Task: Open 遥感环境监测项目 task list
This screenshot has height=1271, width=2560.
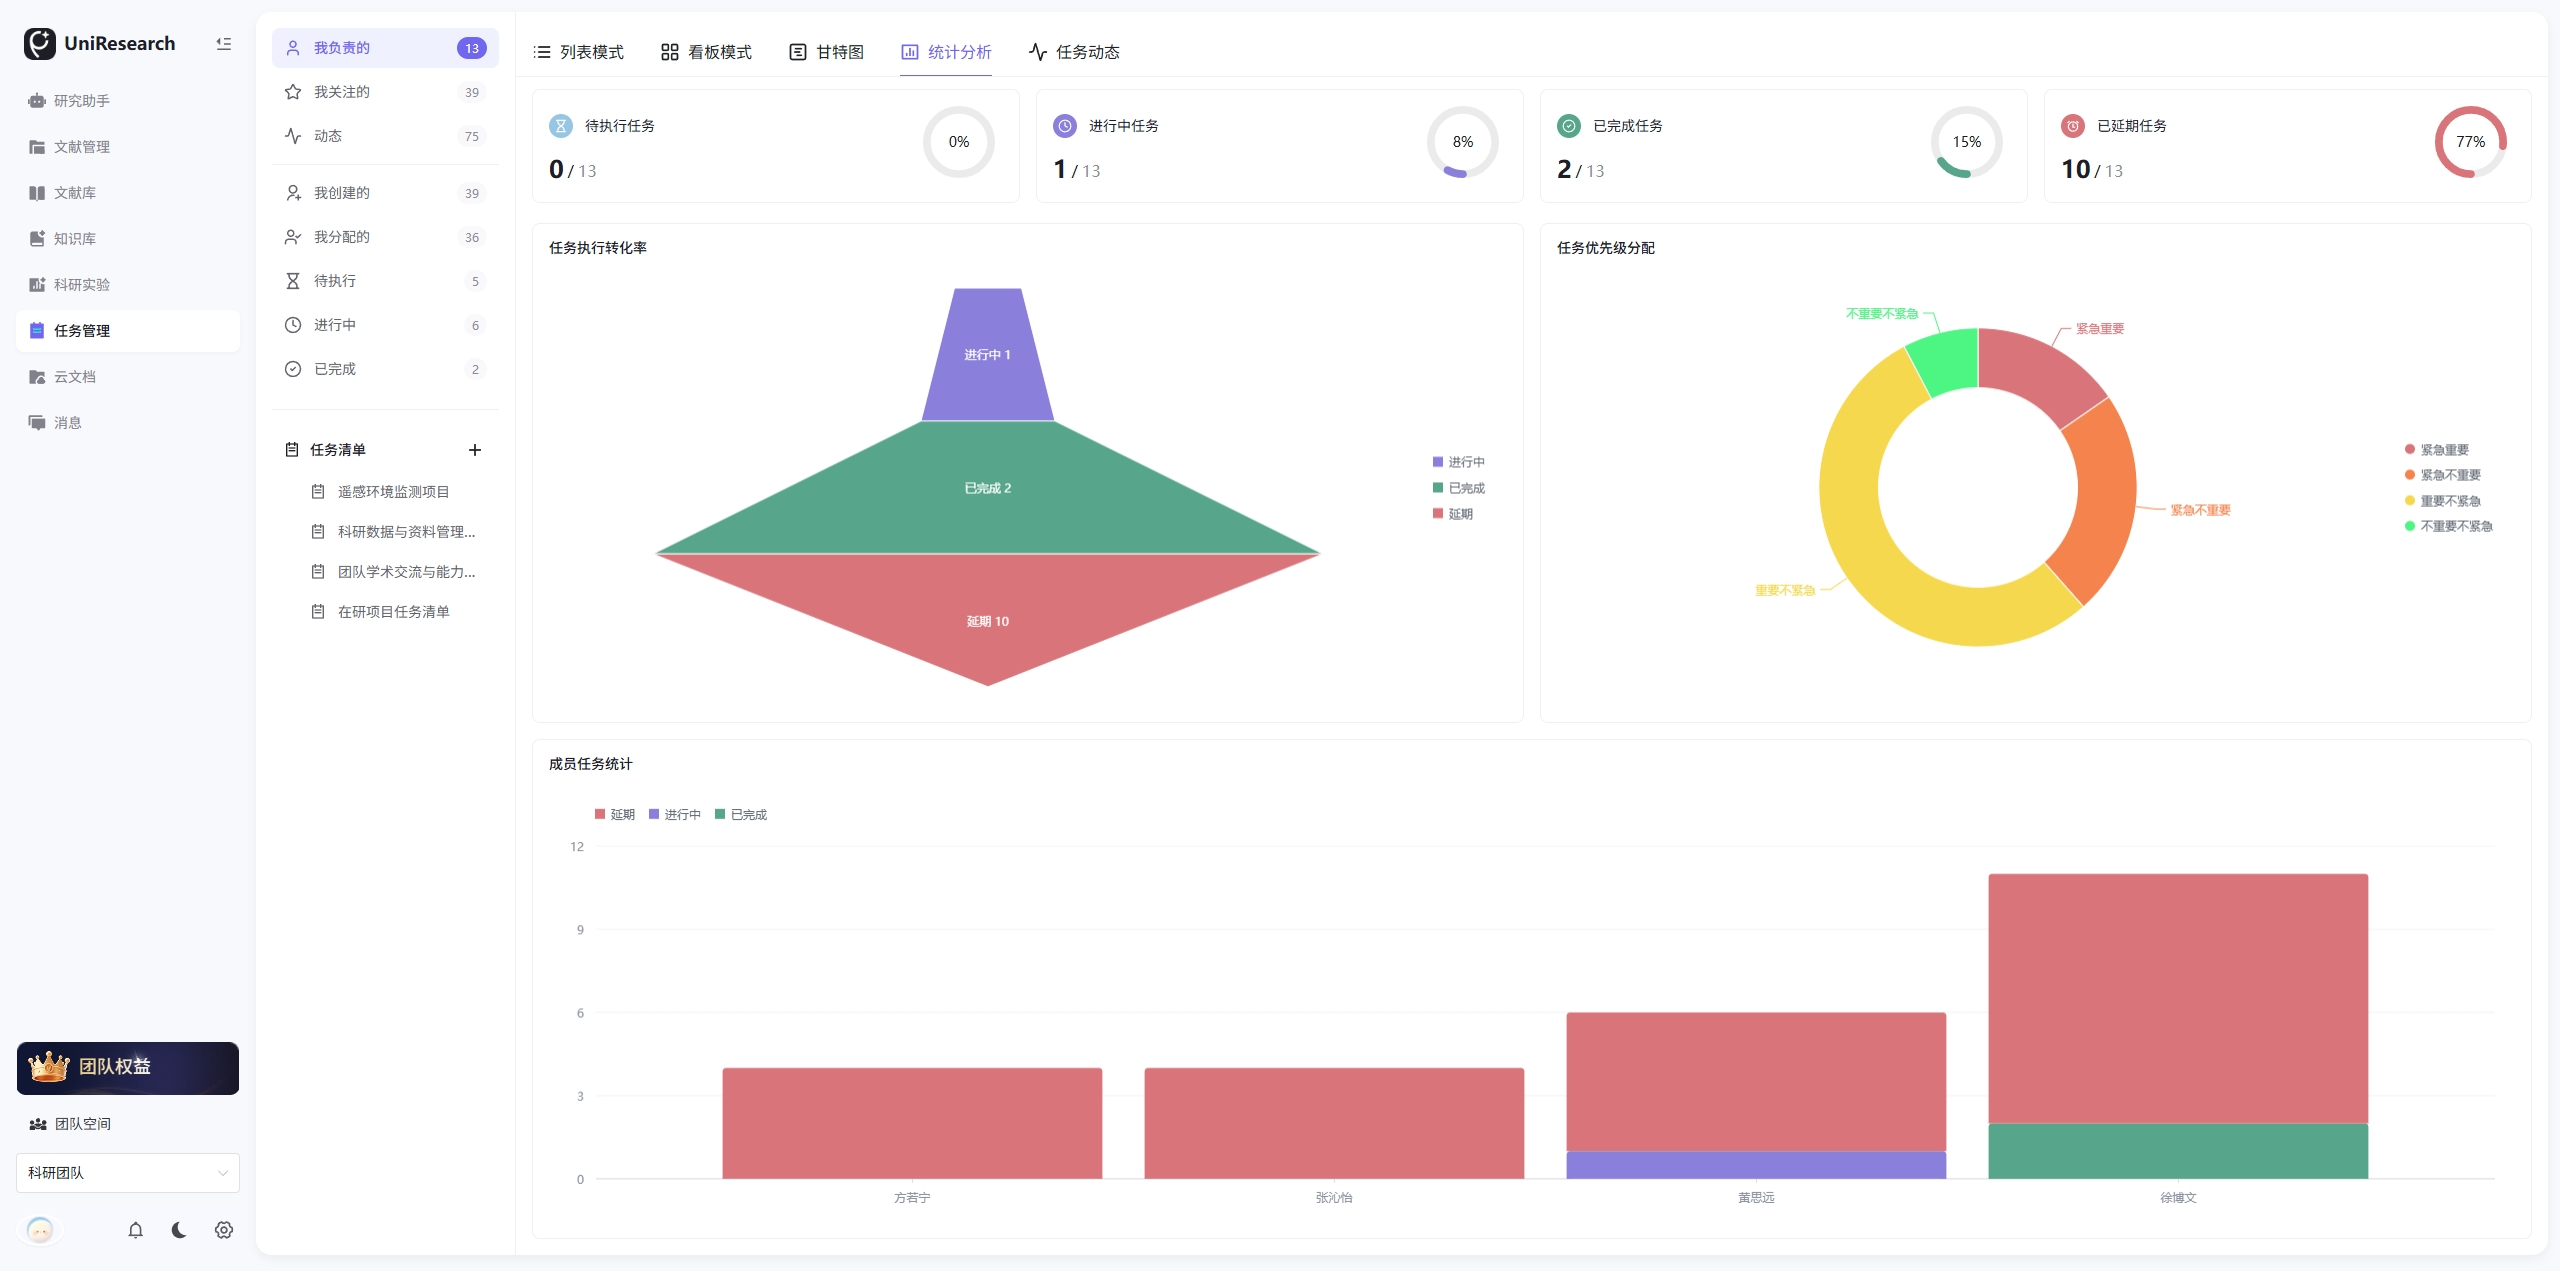Action: [x=393, y=492]
